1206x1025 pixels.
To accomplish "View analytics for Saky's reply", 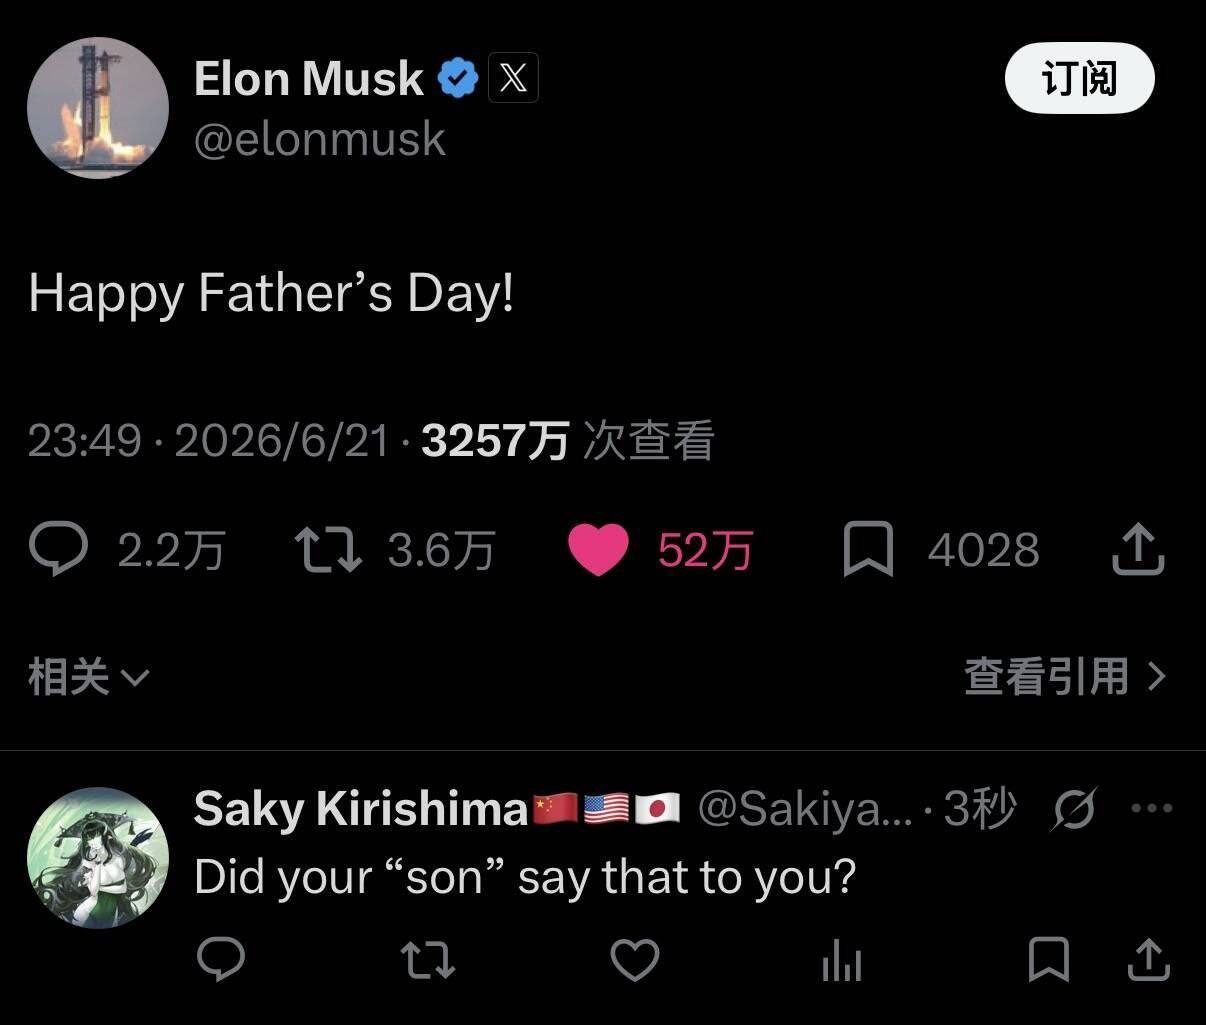I will click(x=842, y=962).
